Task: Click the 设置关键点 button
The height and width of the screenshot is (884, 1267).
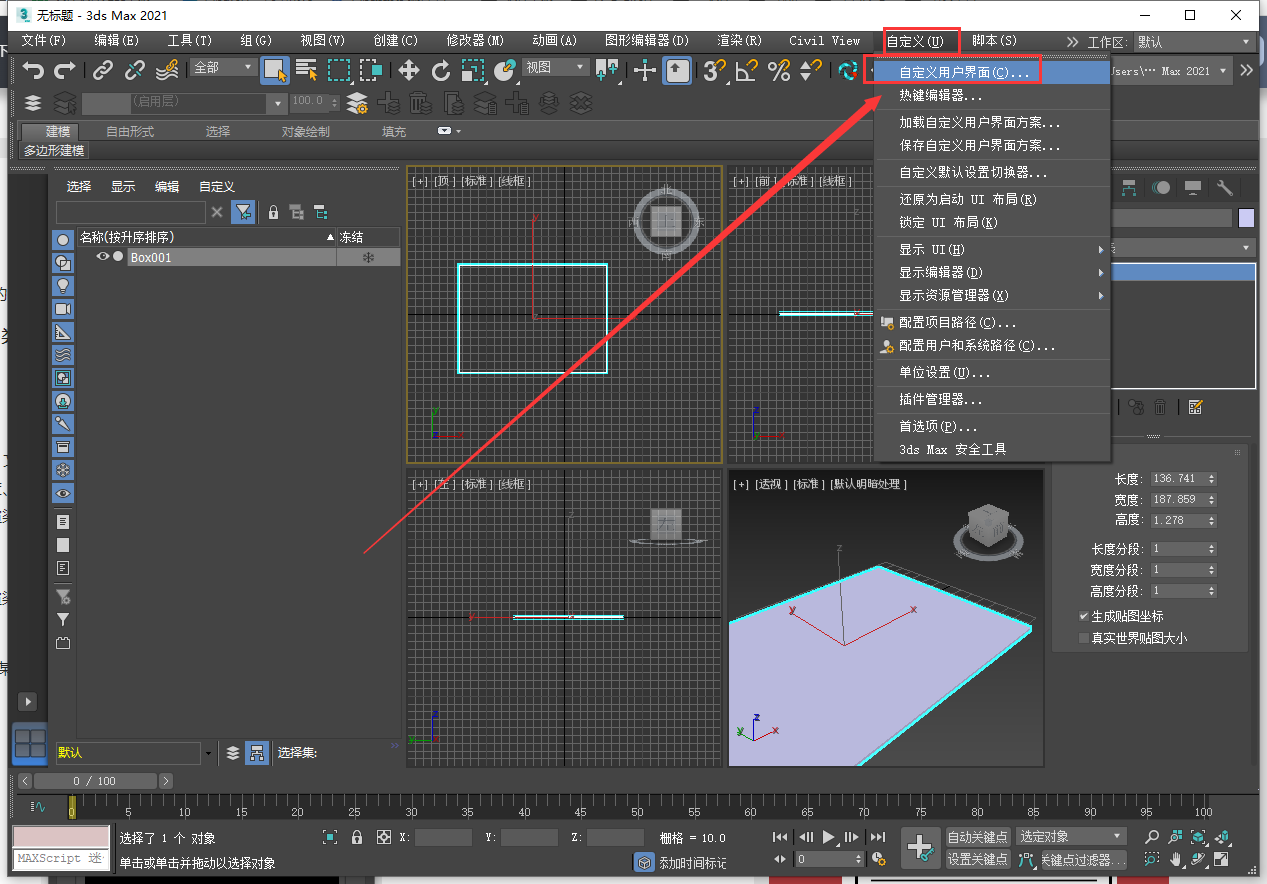Action: pyautogui.click(x=978, y=859)
